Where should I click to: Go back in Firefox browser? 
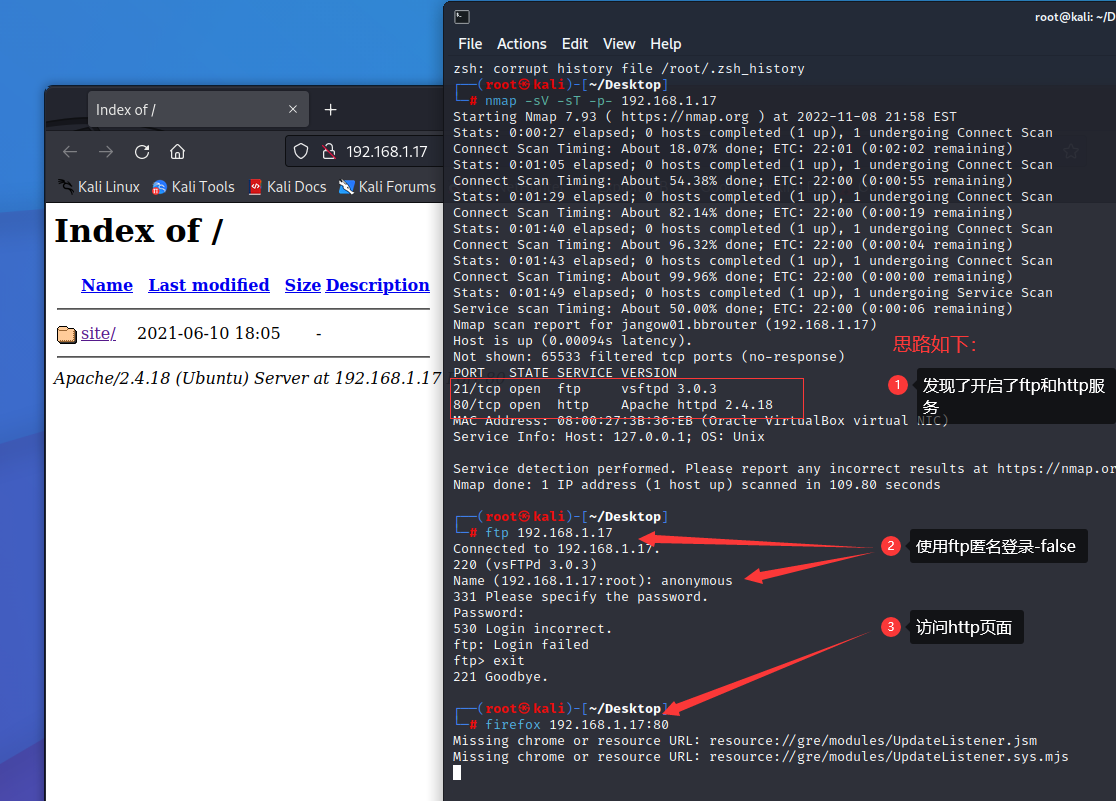pyautogui.click(x=70, y=152)
